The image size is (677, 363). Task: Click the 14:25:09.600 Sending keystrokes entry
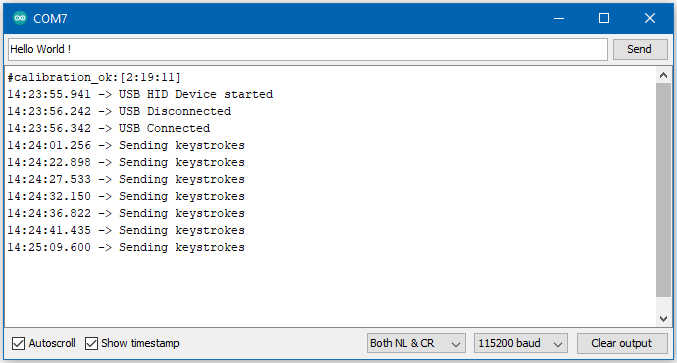[126, 247]
